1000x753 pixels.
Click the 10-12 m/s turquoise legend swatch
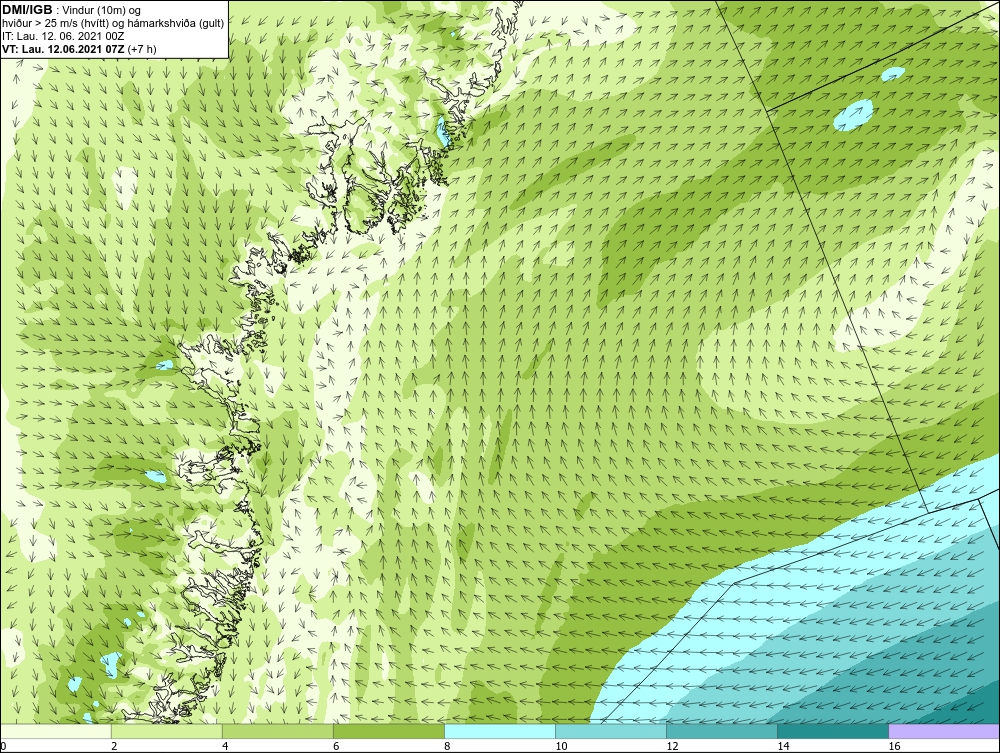coord(610,731)
